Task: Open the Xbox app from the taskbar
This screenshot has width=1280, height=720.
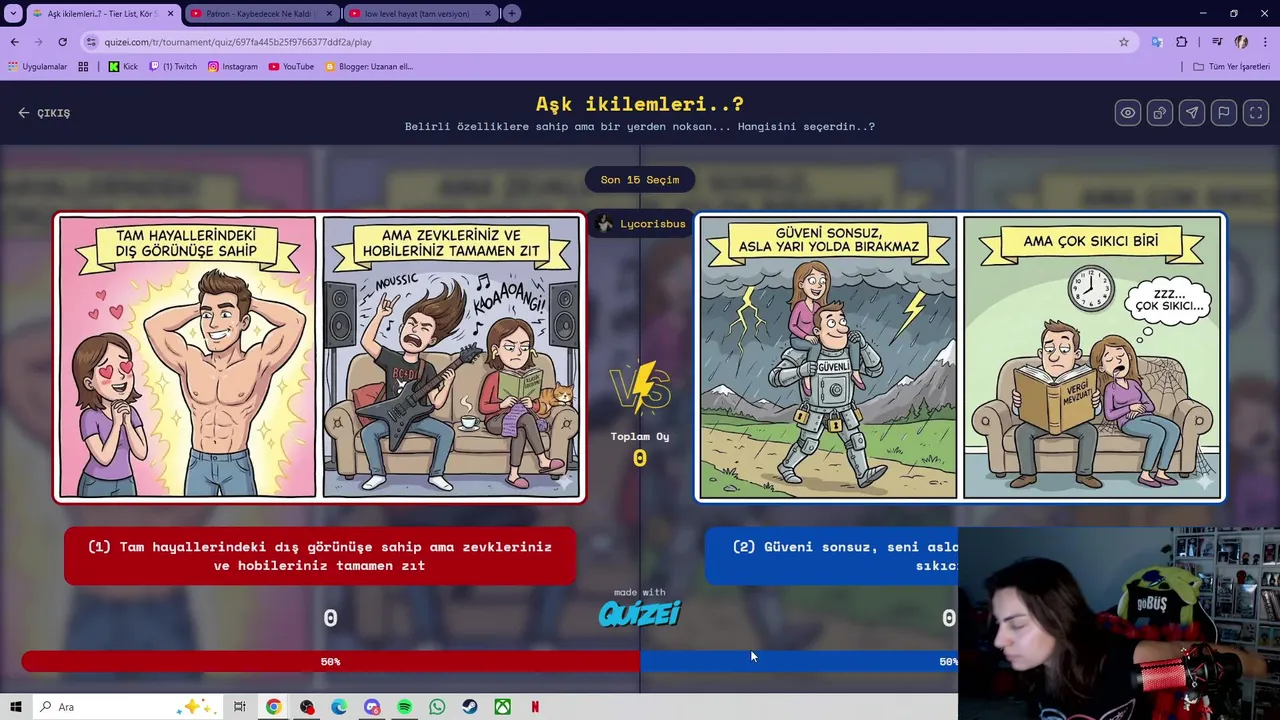Action: coord(502,707)
